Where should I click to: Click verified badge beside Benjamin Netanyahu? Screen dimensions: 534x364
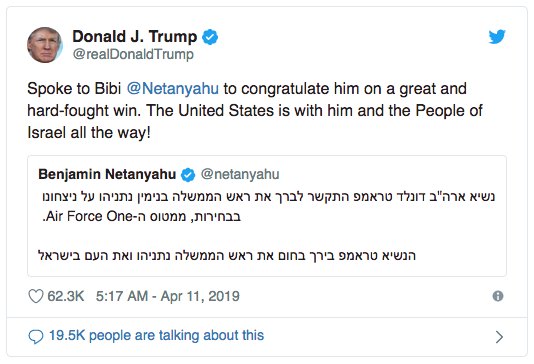188,175
